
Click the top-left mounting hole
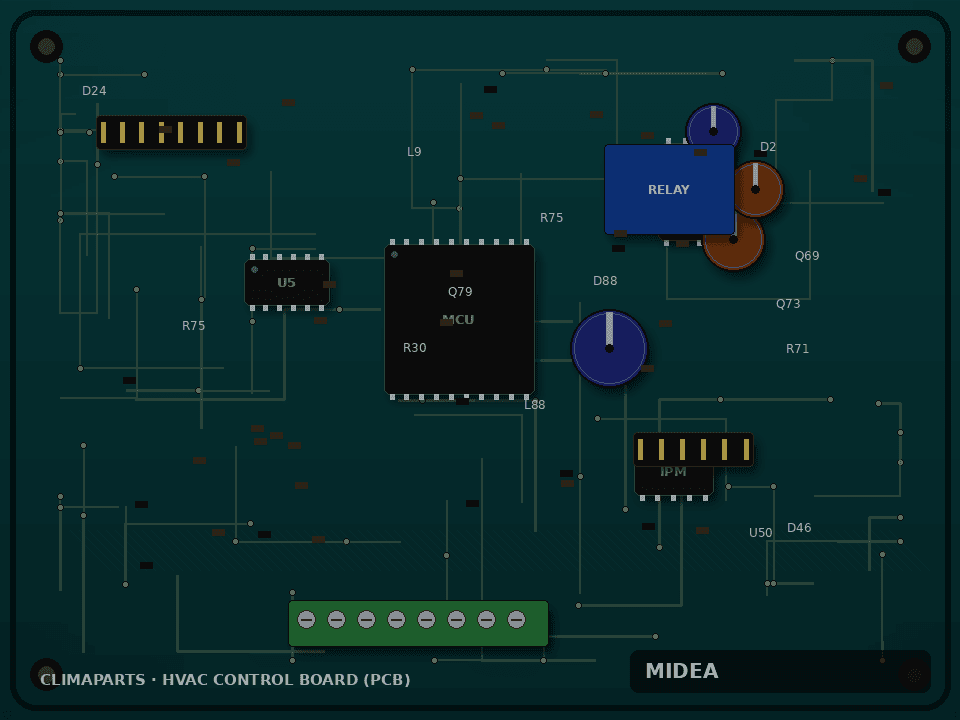pos(47,47)
